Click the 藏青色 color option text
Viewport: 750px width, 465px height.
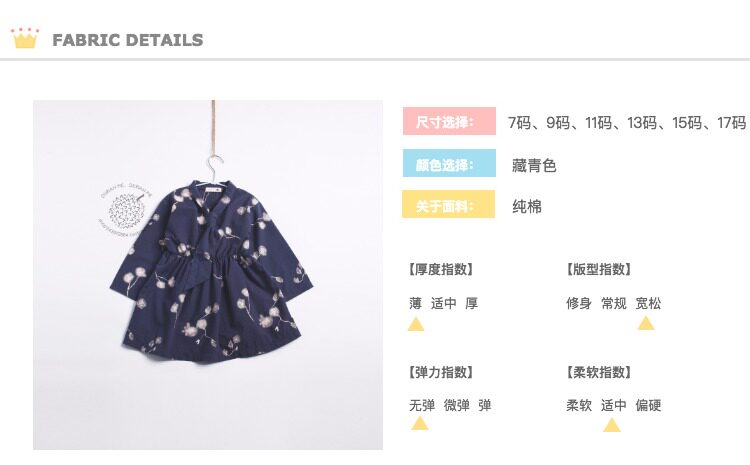tap(534, 166)
